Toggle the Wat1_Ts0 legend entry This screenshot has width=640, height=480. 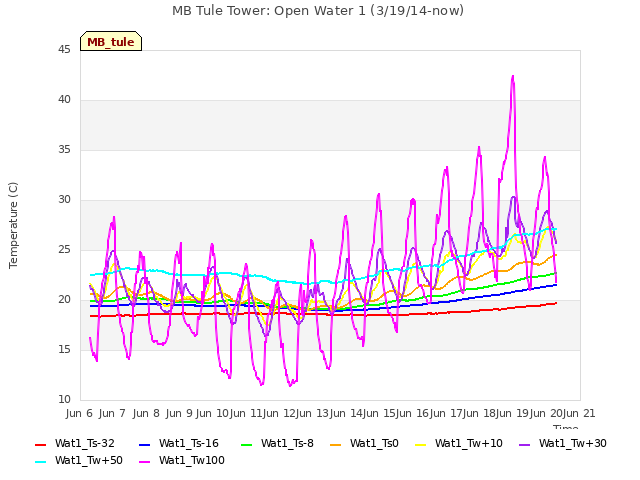(364, 444)
